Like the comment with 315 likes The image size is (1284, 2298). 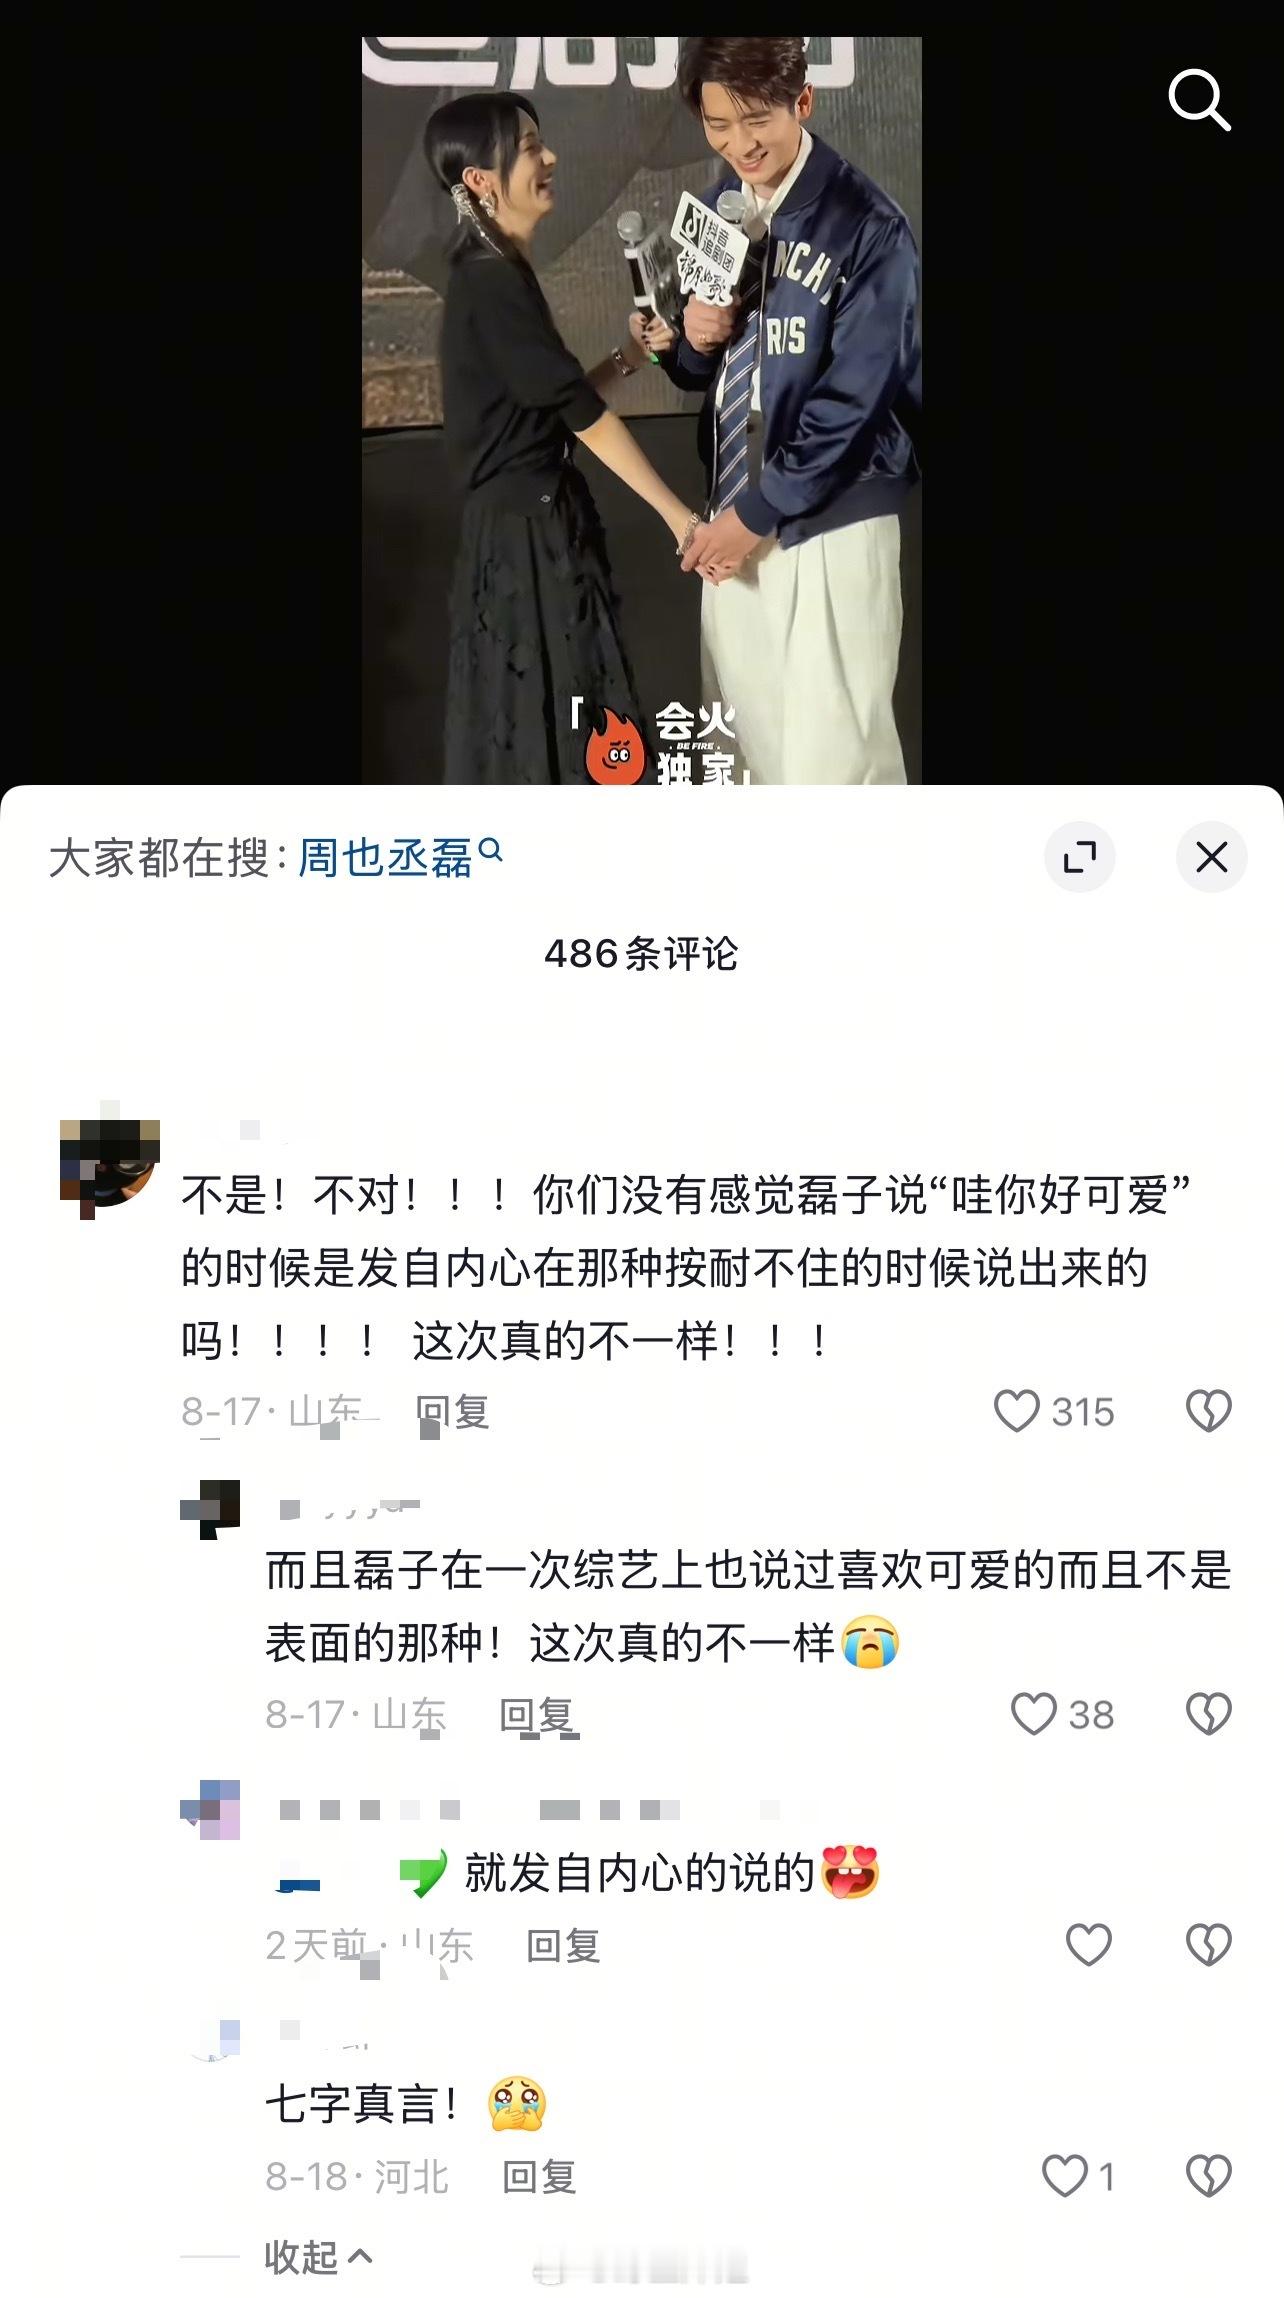pyautogui.click(x=1017, y=1411)
